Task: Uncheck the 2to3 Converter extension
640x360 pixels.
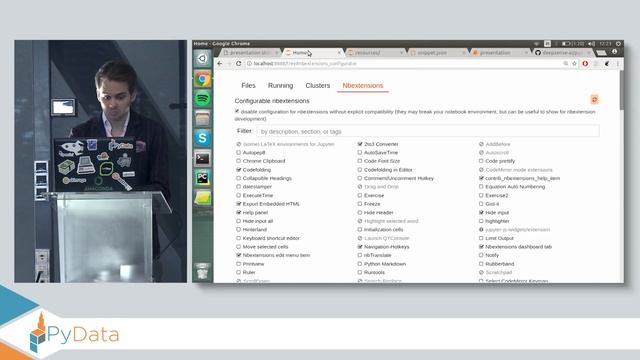Action: [x=360, y=144]
